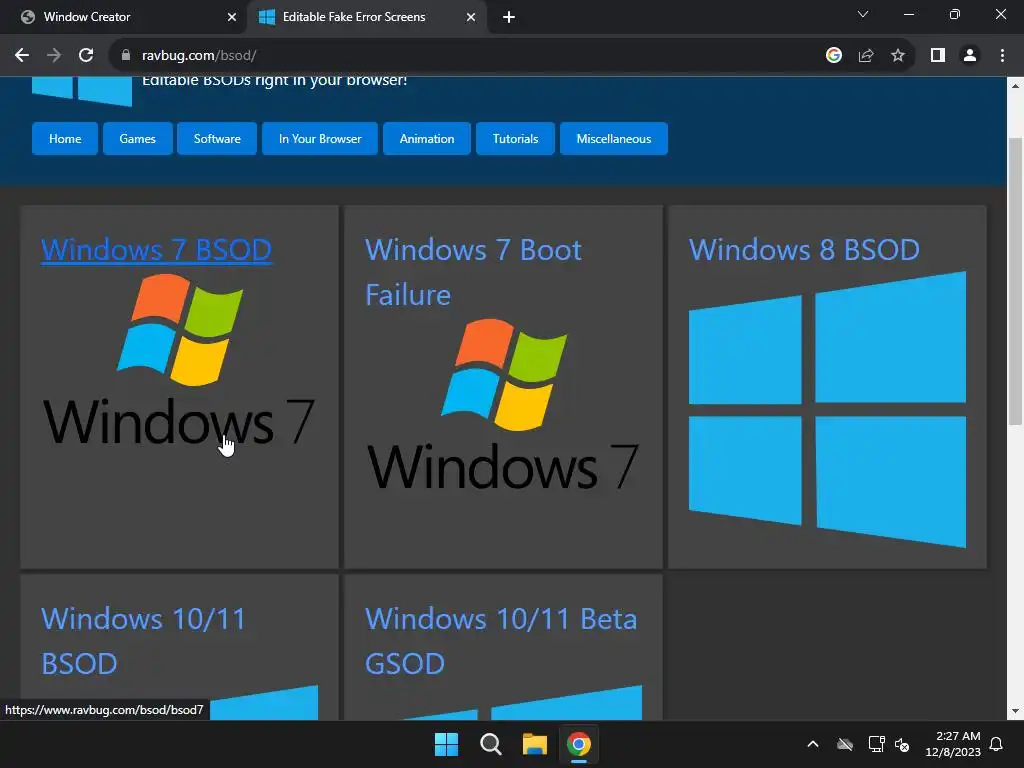Click the Chrome taskbar icon
Image resolution: width=1024 pixels, height=768 pixels.
point(579,744)
